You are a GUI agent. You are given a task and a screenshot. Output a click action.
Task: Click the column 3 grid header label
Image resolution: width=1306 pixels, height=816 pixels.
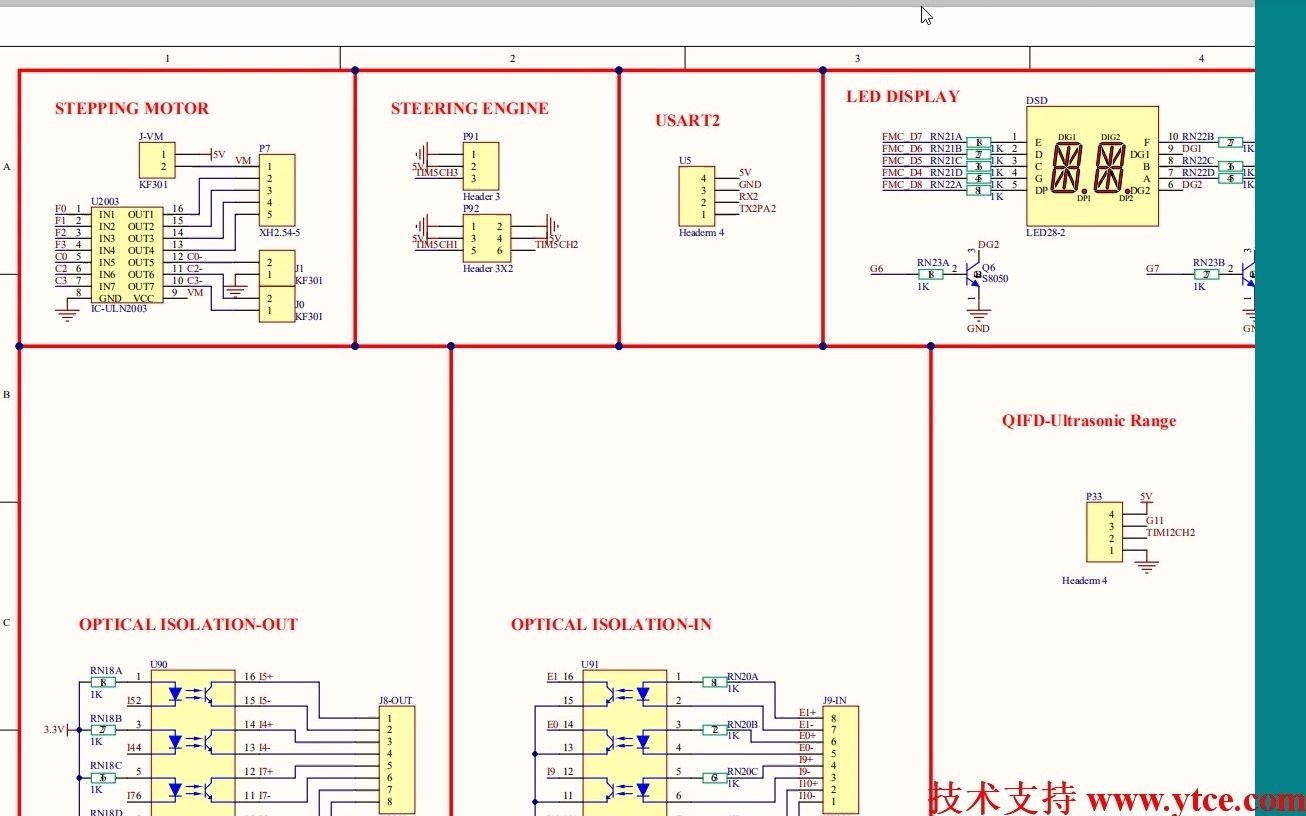point(857,57)
